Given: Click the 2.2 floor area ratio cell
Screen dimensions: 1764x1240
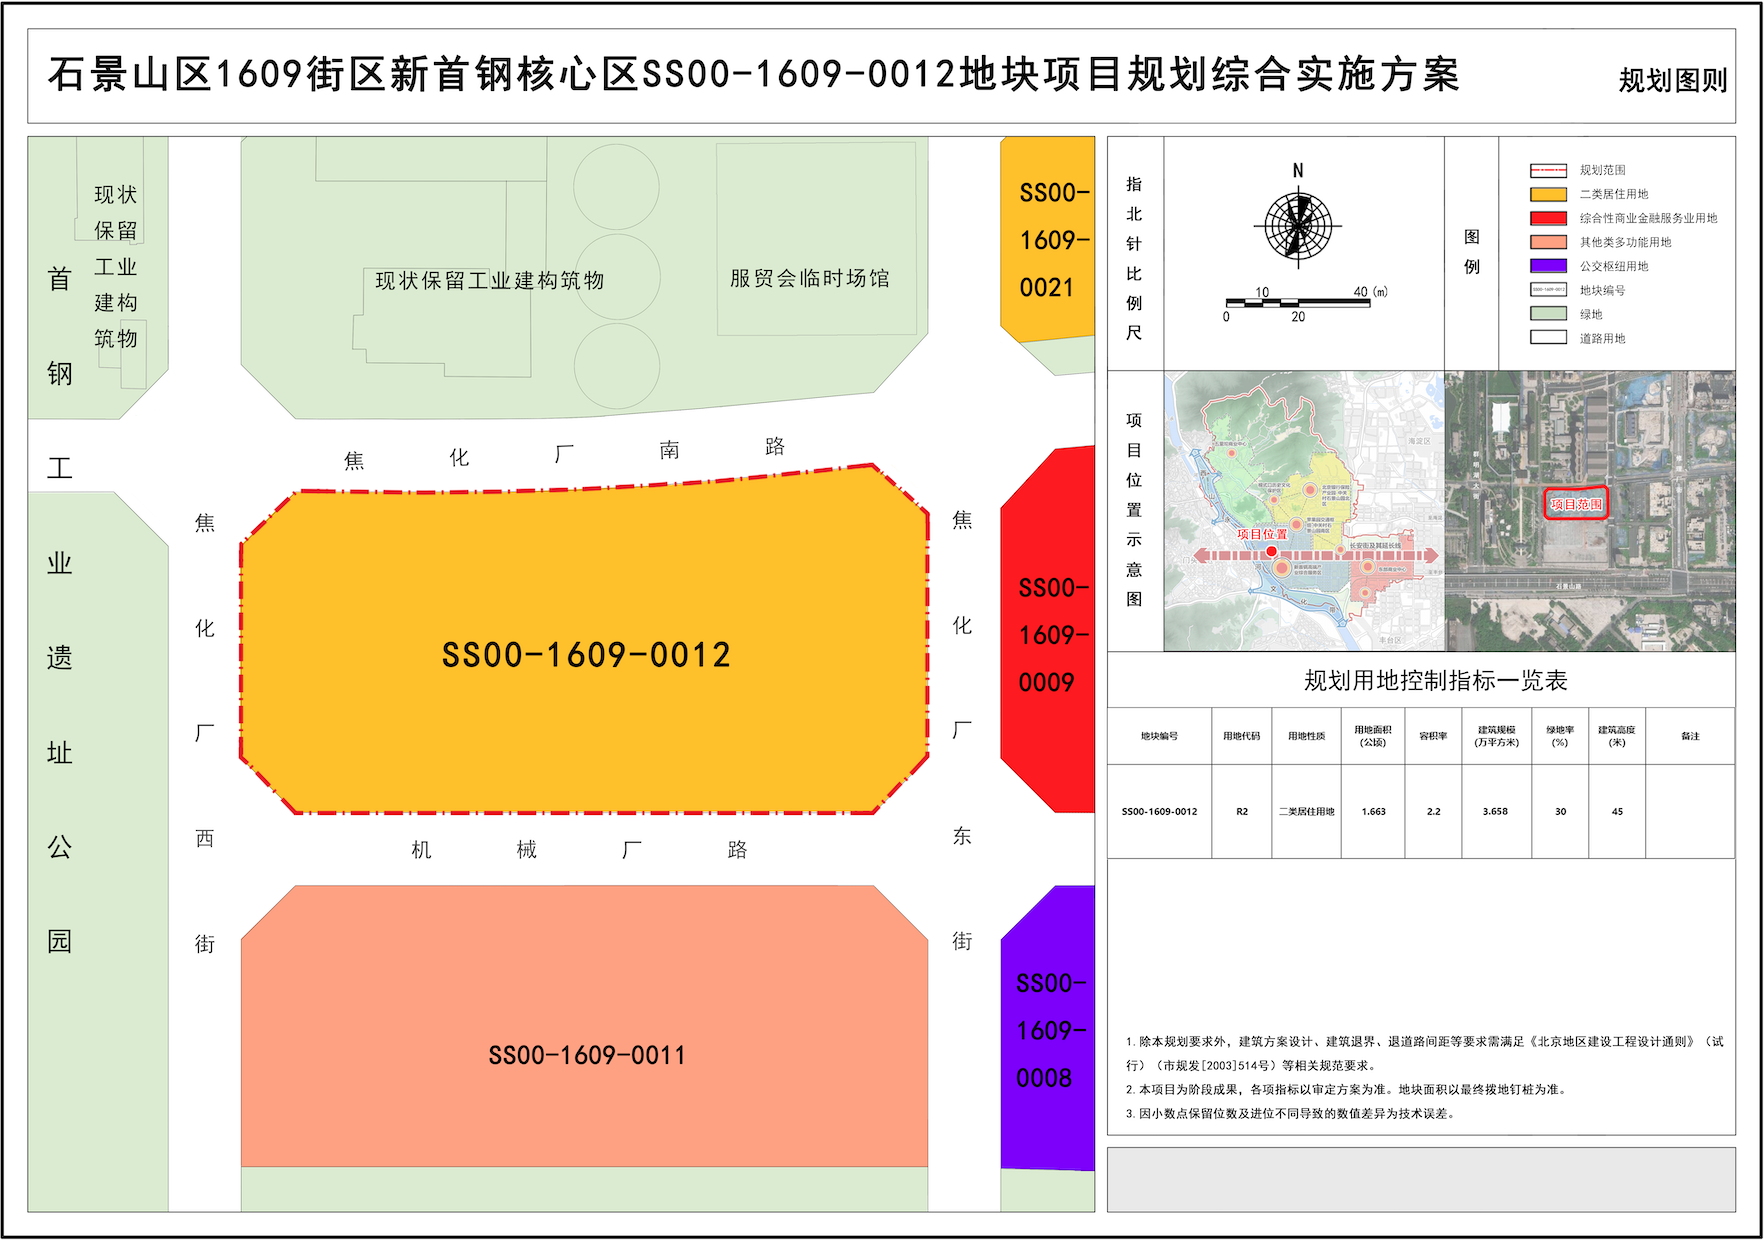Looking at the screenshot, I should (x=1434, y=812).
